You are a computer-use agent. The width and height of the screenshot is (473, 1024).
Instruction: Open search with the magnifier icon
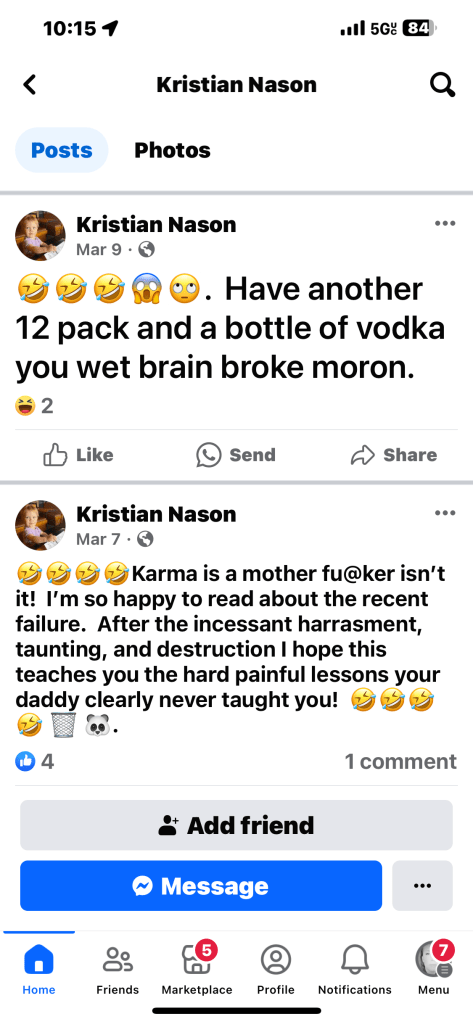point(442,84)
